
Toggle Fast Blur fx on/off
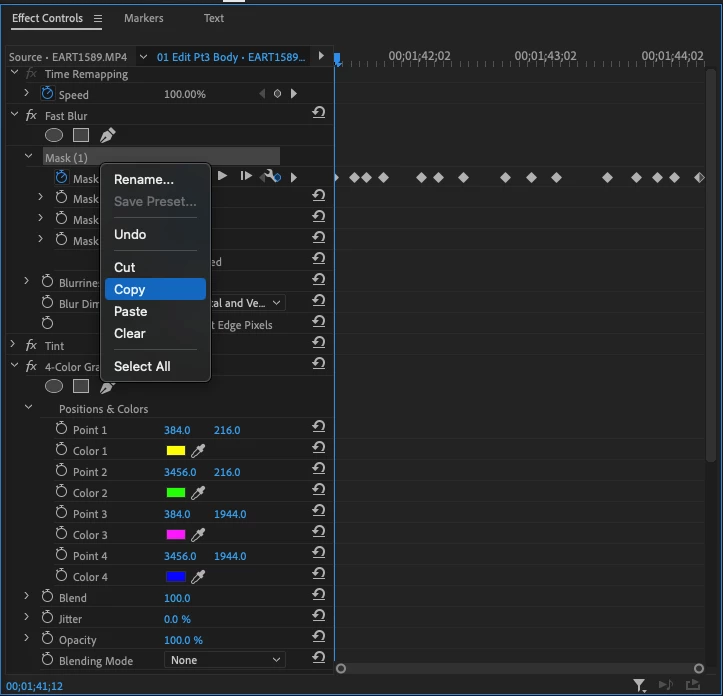[31, 115]
